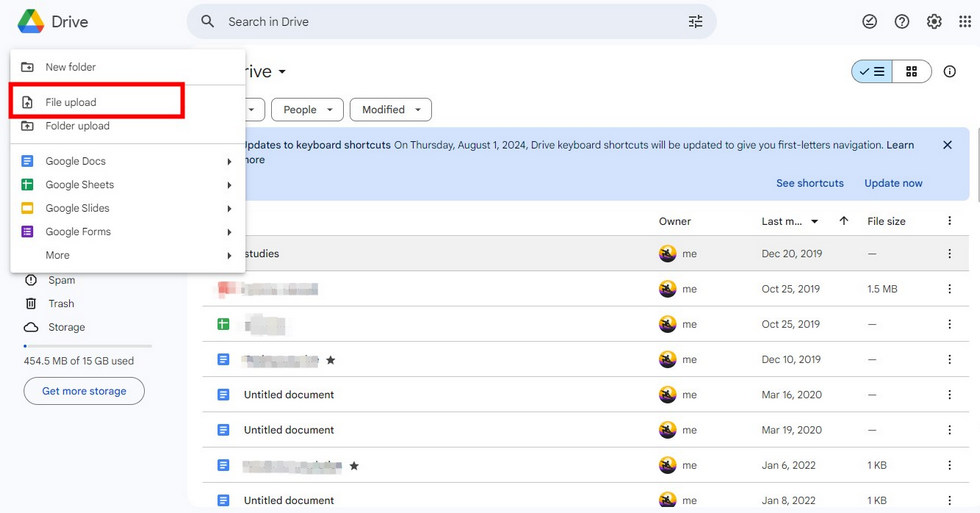Expand the More submenu arrow
The image size is (980, 513).
[x=229, y=256]
